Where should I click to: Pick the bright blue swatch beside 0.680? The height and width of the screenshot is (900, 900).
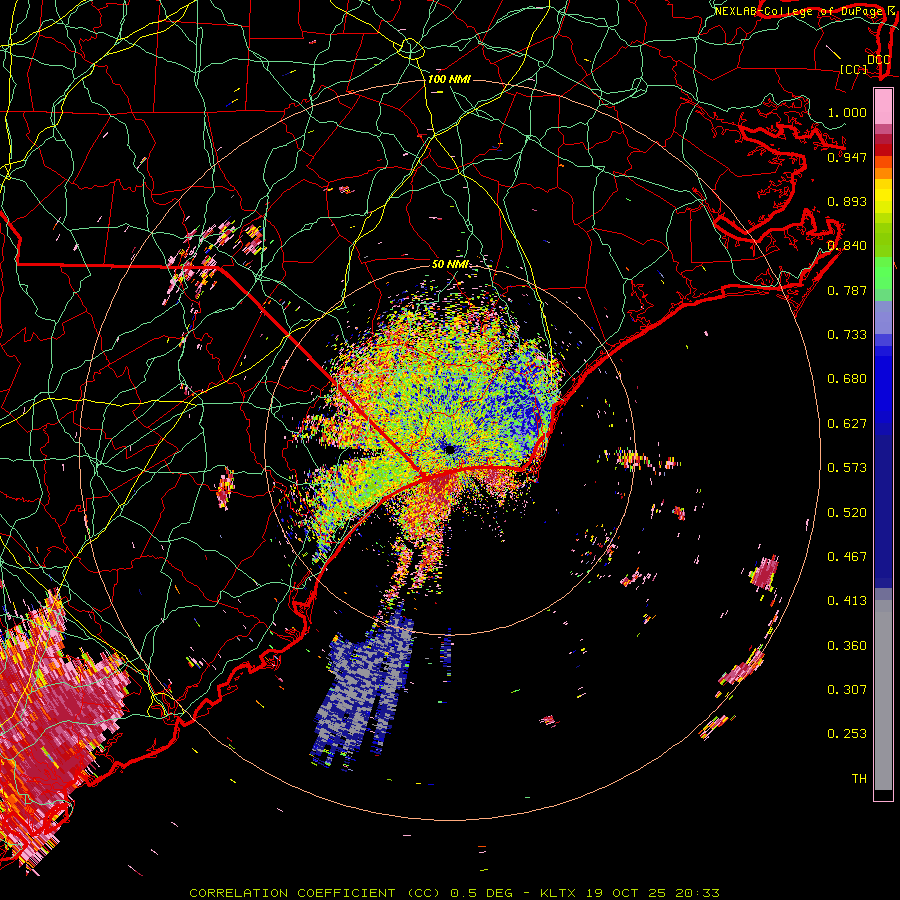883,385
